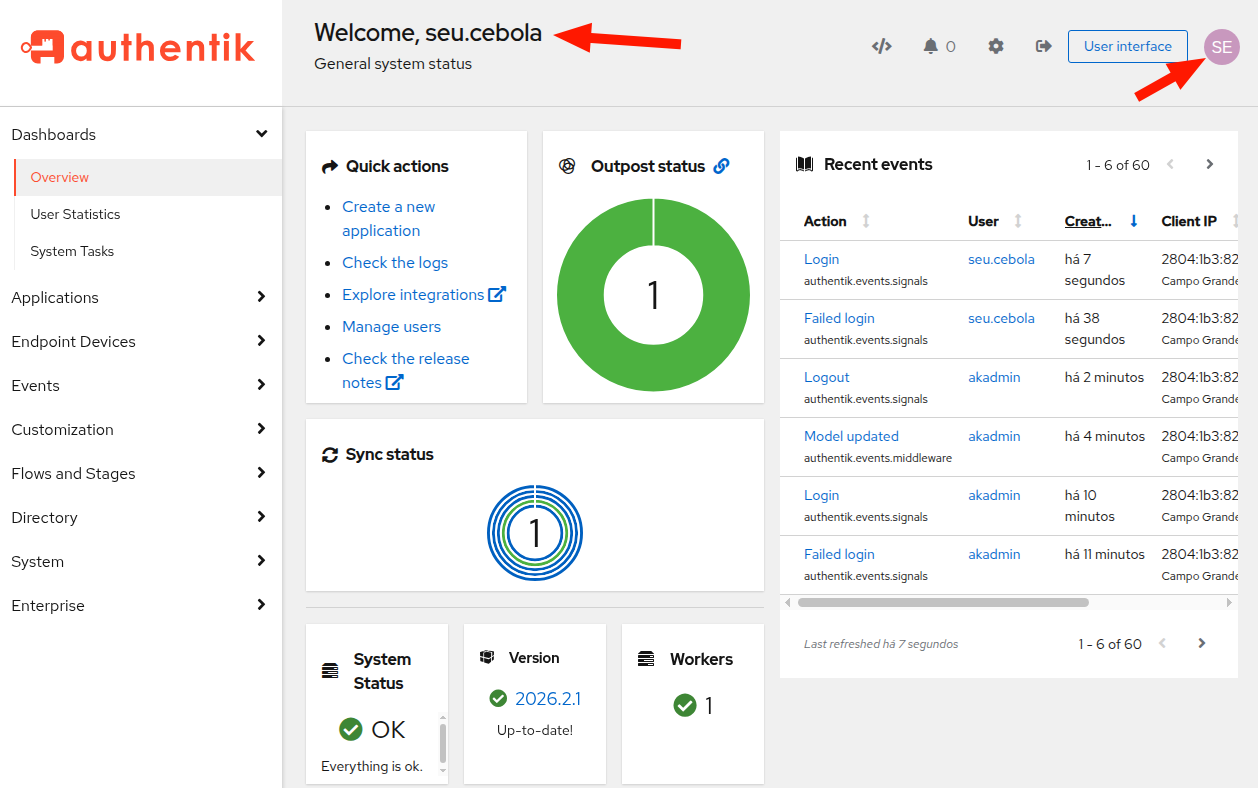Viewport: 1258px width, 788px height.
Task: Open Create a new application link
Action: tap(388, 218)
